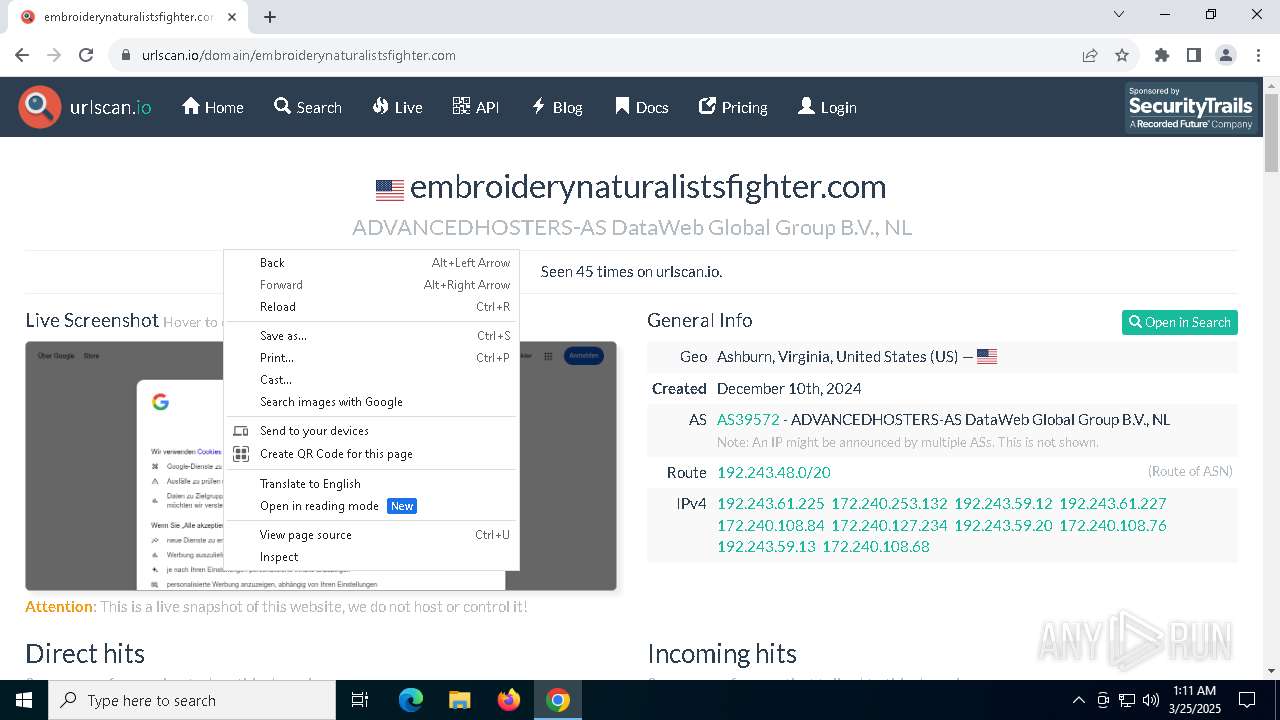The width and height of the screenshot is (1280, 720).
Task: Click the browser reload button
Action: 86,55
